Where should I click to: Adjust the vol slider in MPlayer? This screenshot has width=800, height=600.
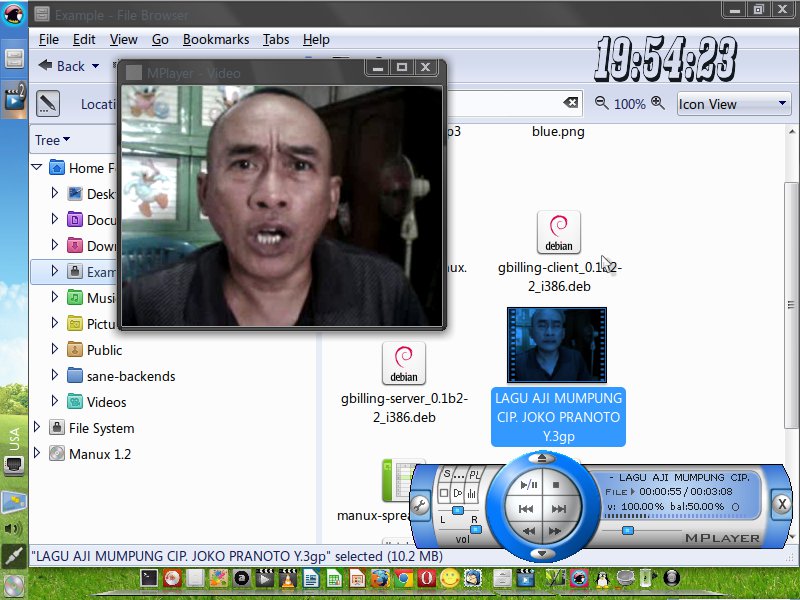476,530
